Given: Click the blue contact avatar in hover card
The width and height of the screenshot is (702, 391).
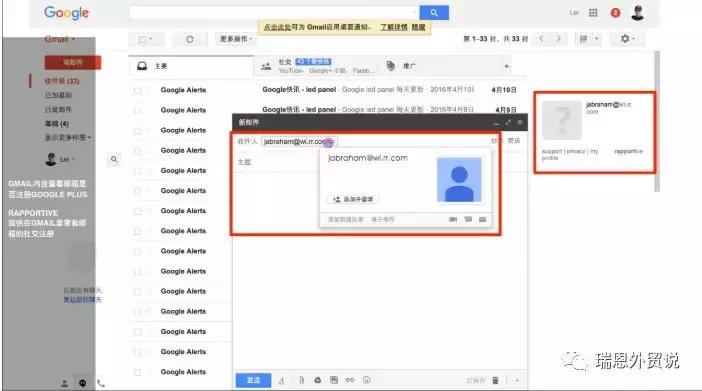Looking at the screenshot, I should pos(459,179).
